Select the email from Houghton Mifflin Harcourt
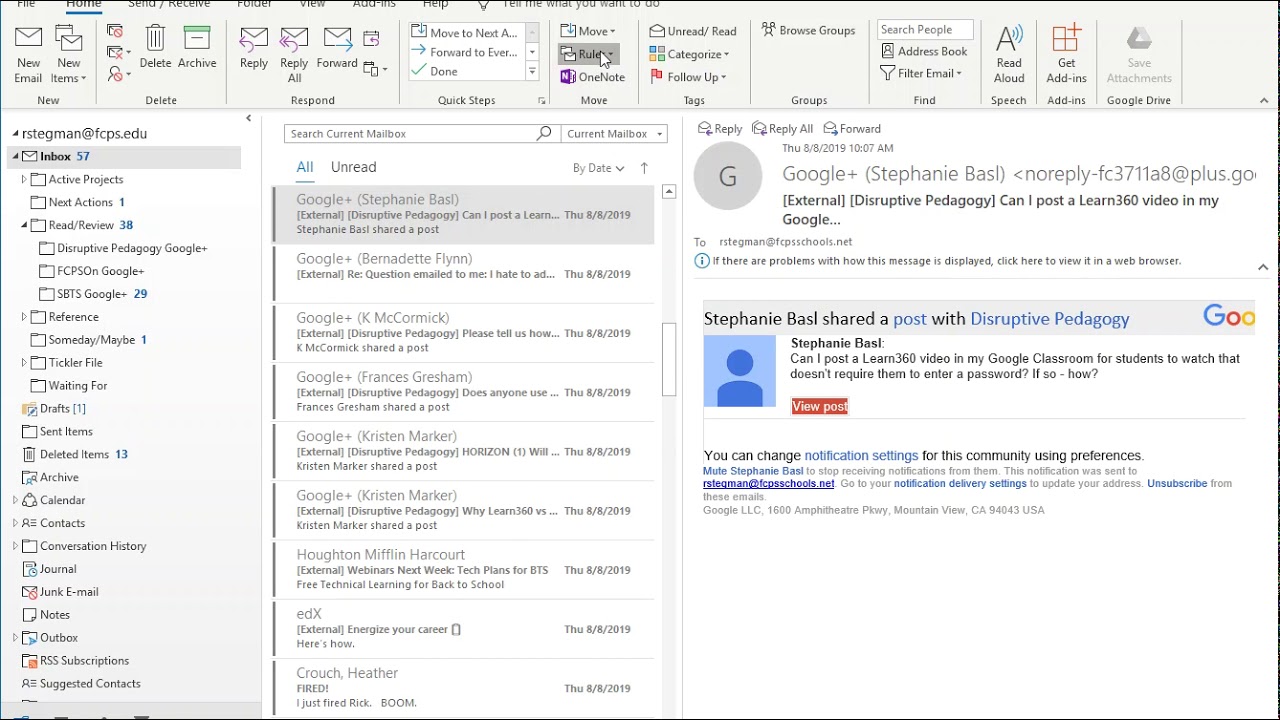Image resolution: width=1280 pixels, height=720 pixels. [464, 569]
